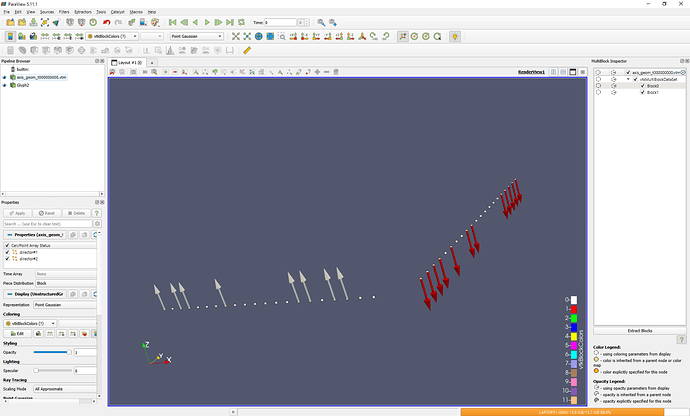Open the color palette loader icon
The width and height of the screenshot is (690, 416).
(x=155, y=22)
